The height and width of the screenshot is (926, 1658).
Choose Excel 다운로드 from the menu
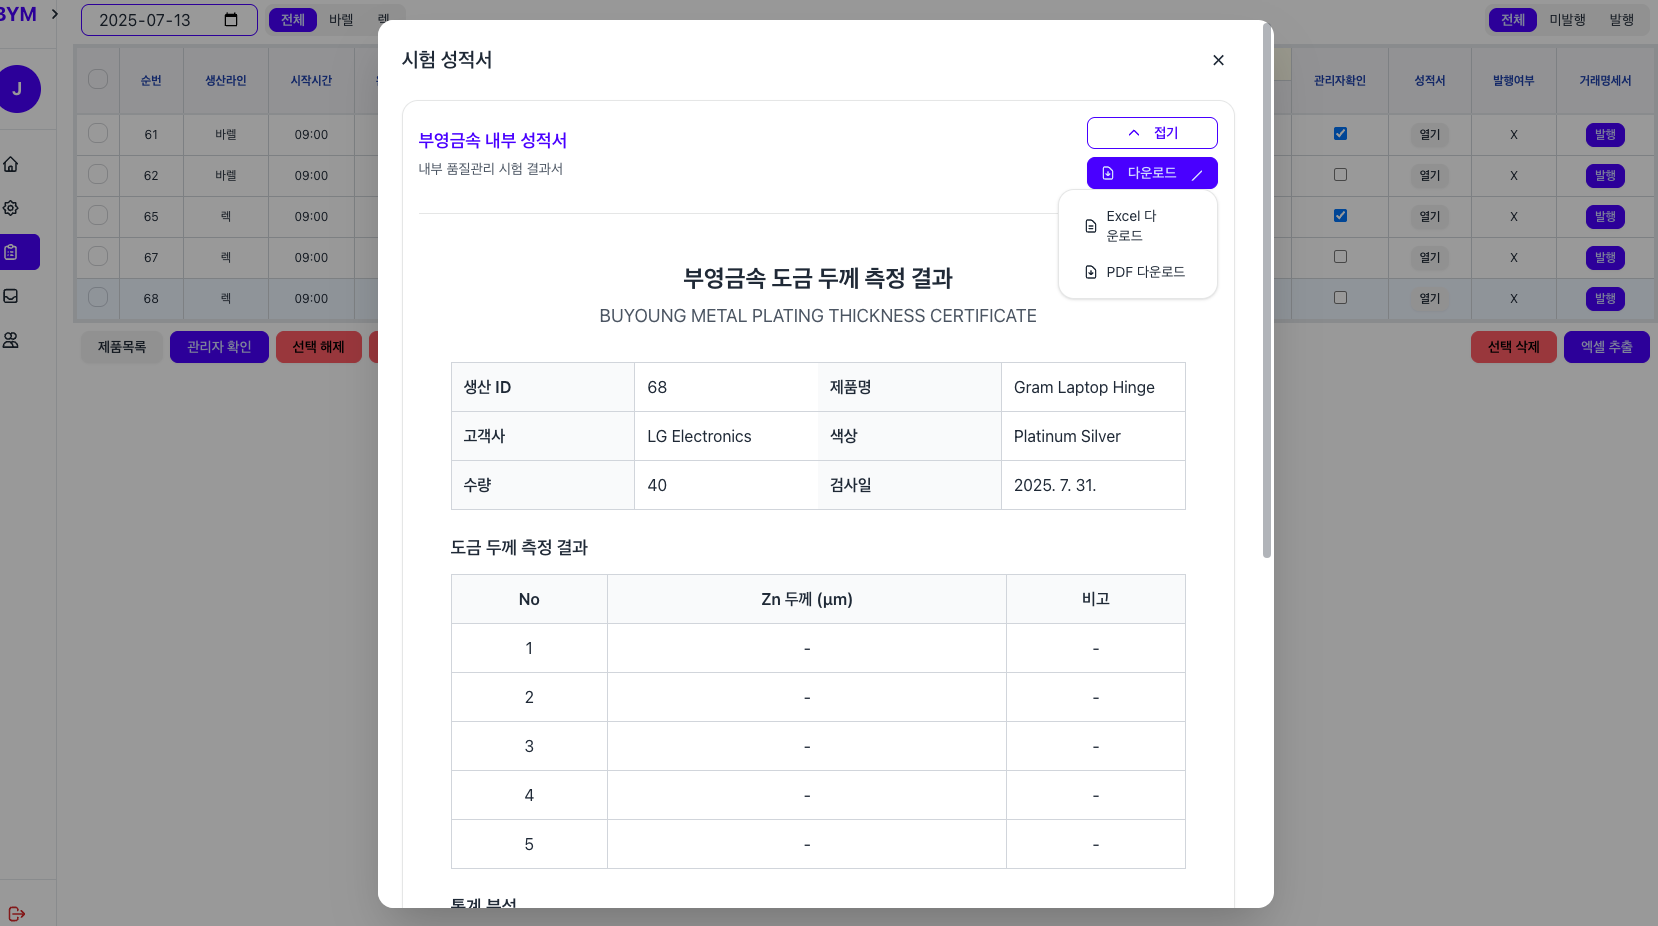coord(1131,226)
